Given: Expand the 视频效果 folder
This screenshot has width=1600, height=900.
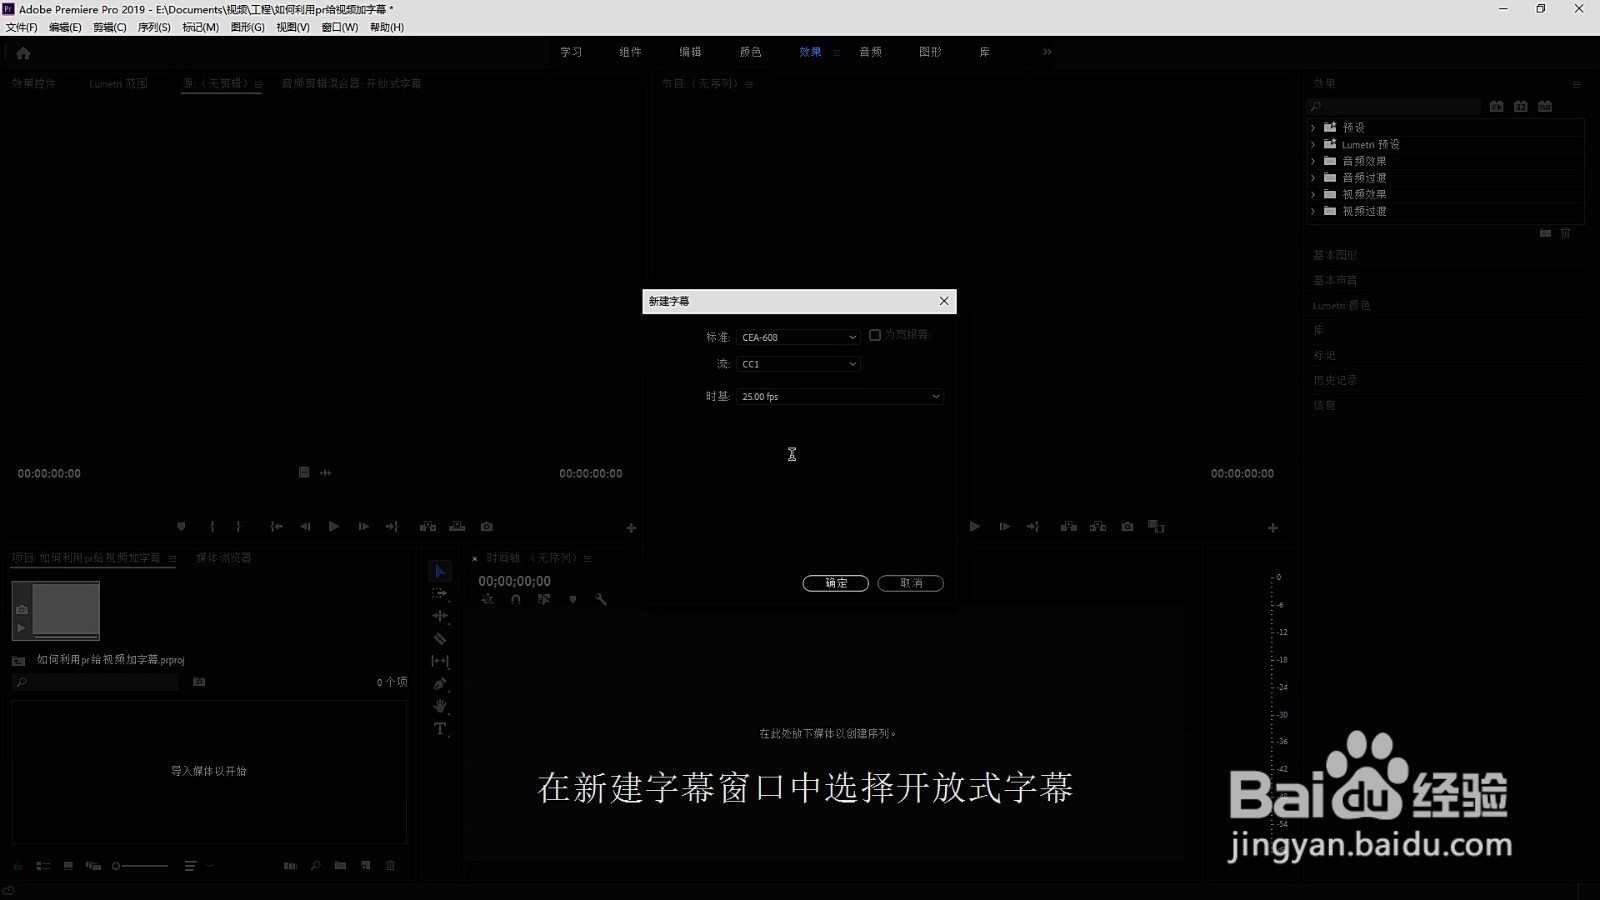Looking at the screenshot, I should [x=1313, y=195].
